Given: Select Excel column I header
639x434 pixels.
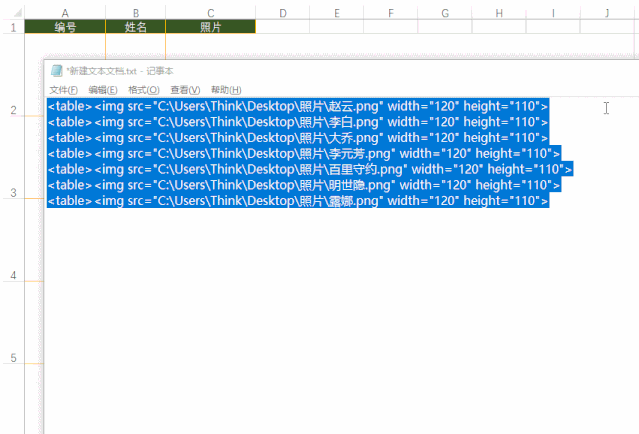Looking at the screenshot, I should (553, 13).
